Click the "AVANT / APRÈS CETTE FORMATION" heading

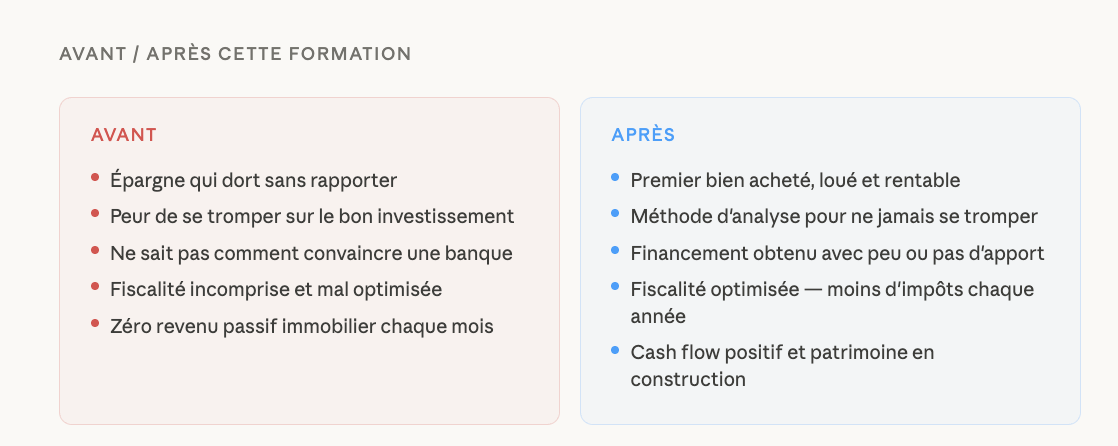point(235,54)
